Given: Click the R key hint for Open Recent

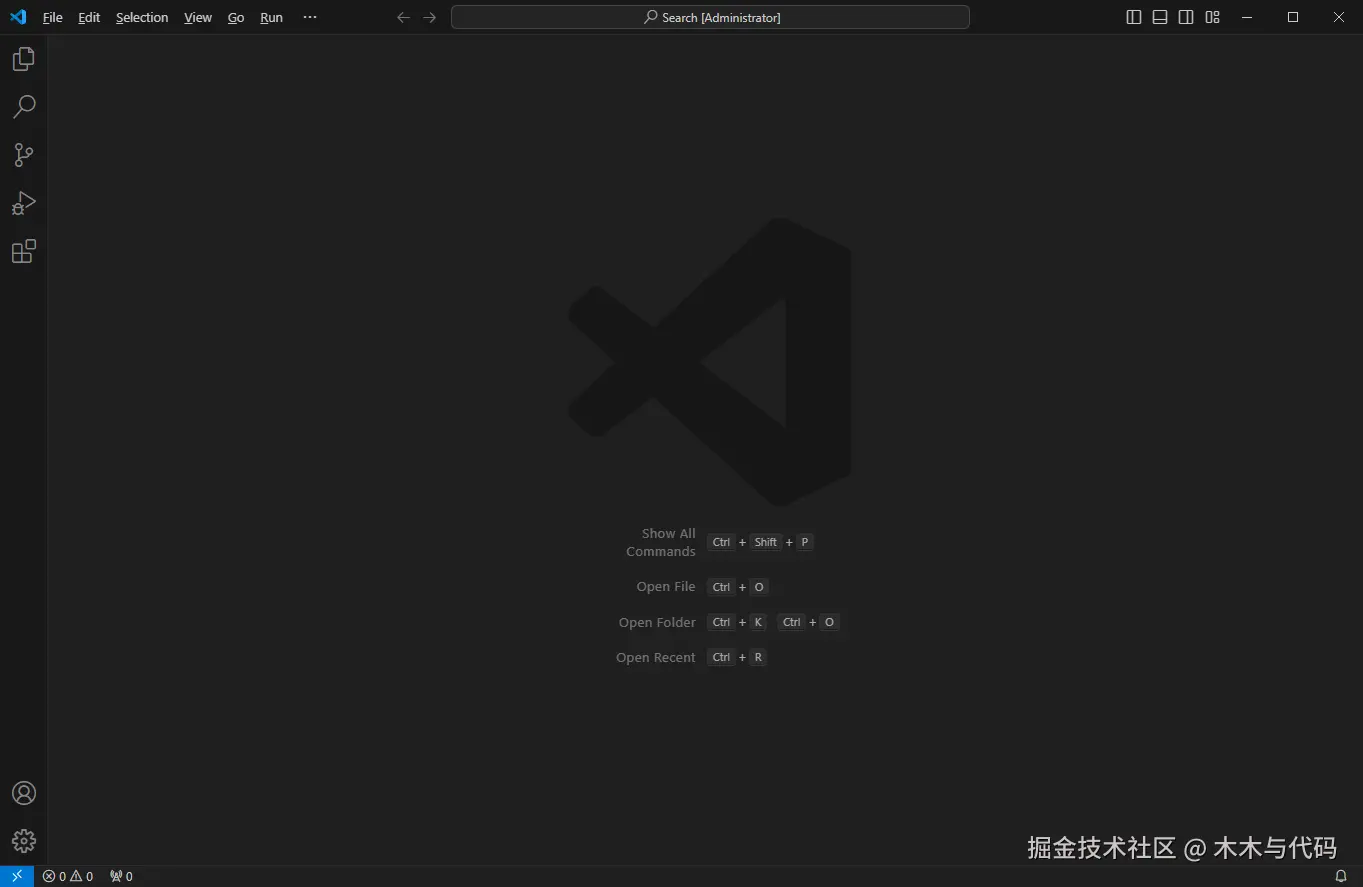Looking at the screenshot, I should (x=758, y=657).
